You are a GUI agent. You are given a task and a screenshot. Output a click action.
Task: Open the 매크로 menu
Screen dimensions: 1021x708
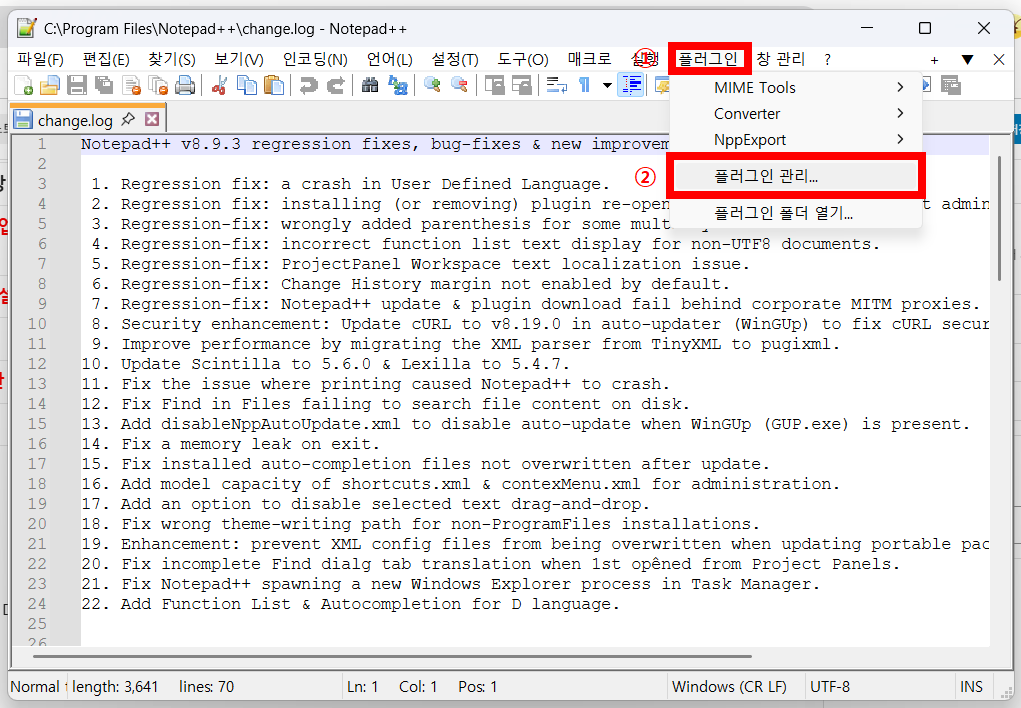point(589,59)
